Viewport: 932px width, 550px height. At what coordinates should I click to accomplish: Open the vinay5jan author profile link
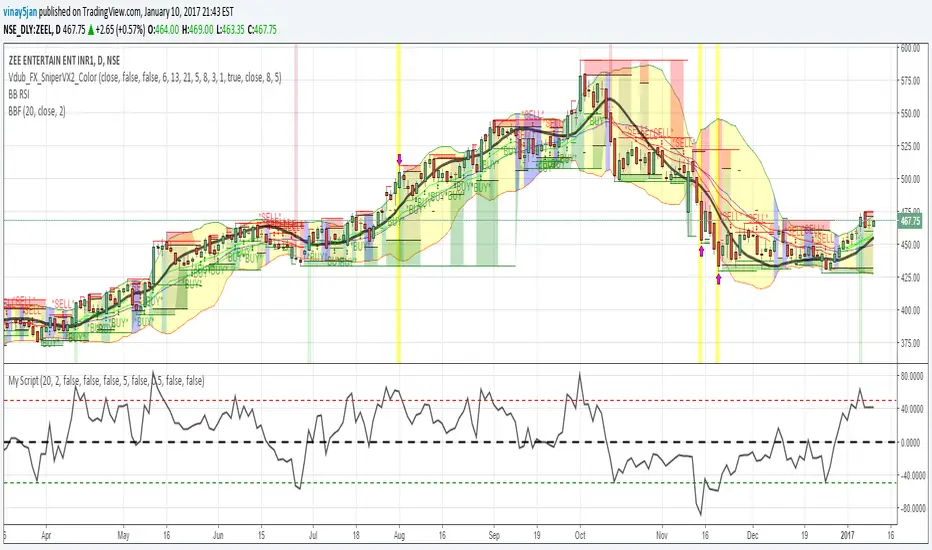pos(20,11)
